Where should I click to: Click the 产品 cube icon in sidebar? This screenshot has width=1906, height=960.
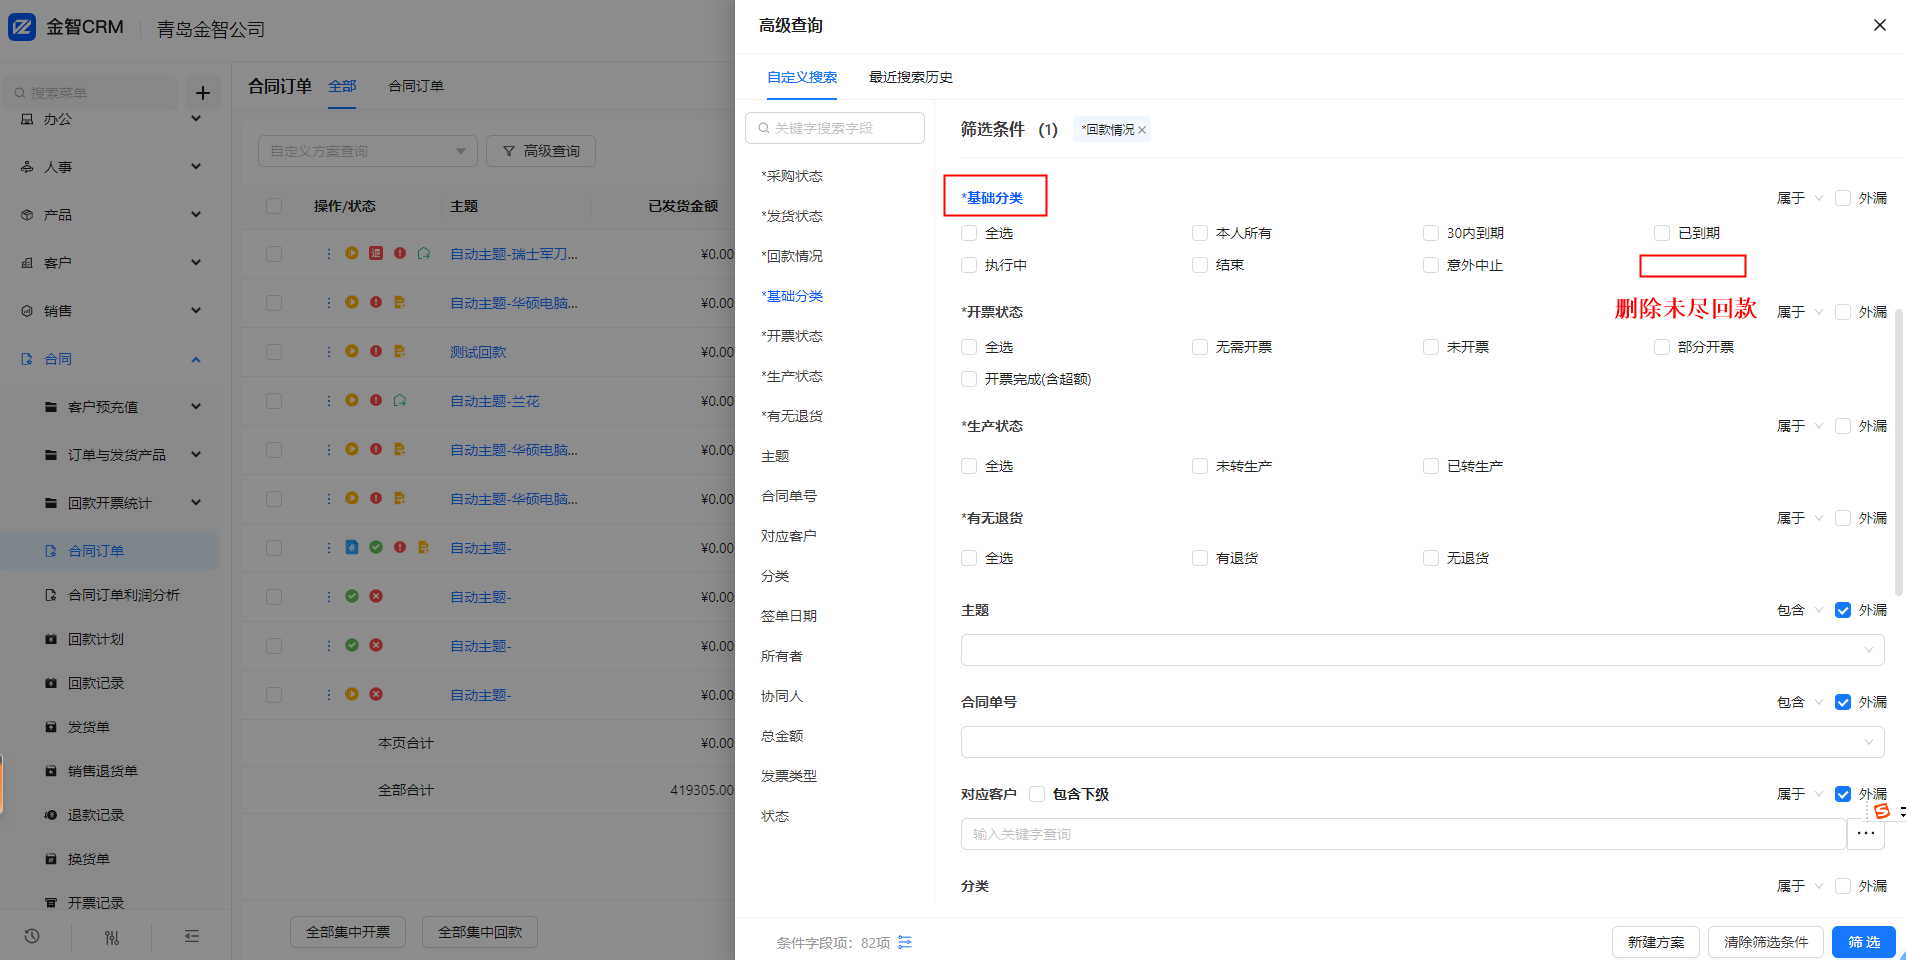tap(27, 215)
